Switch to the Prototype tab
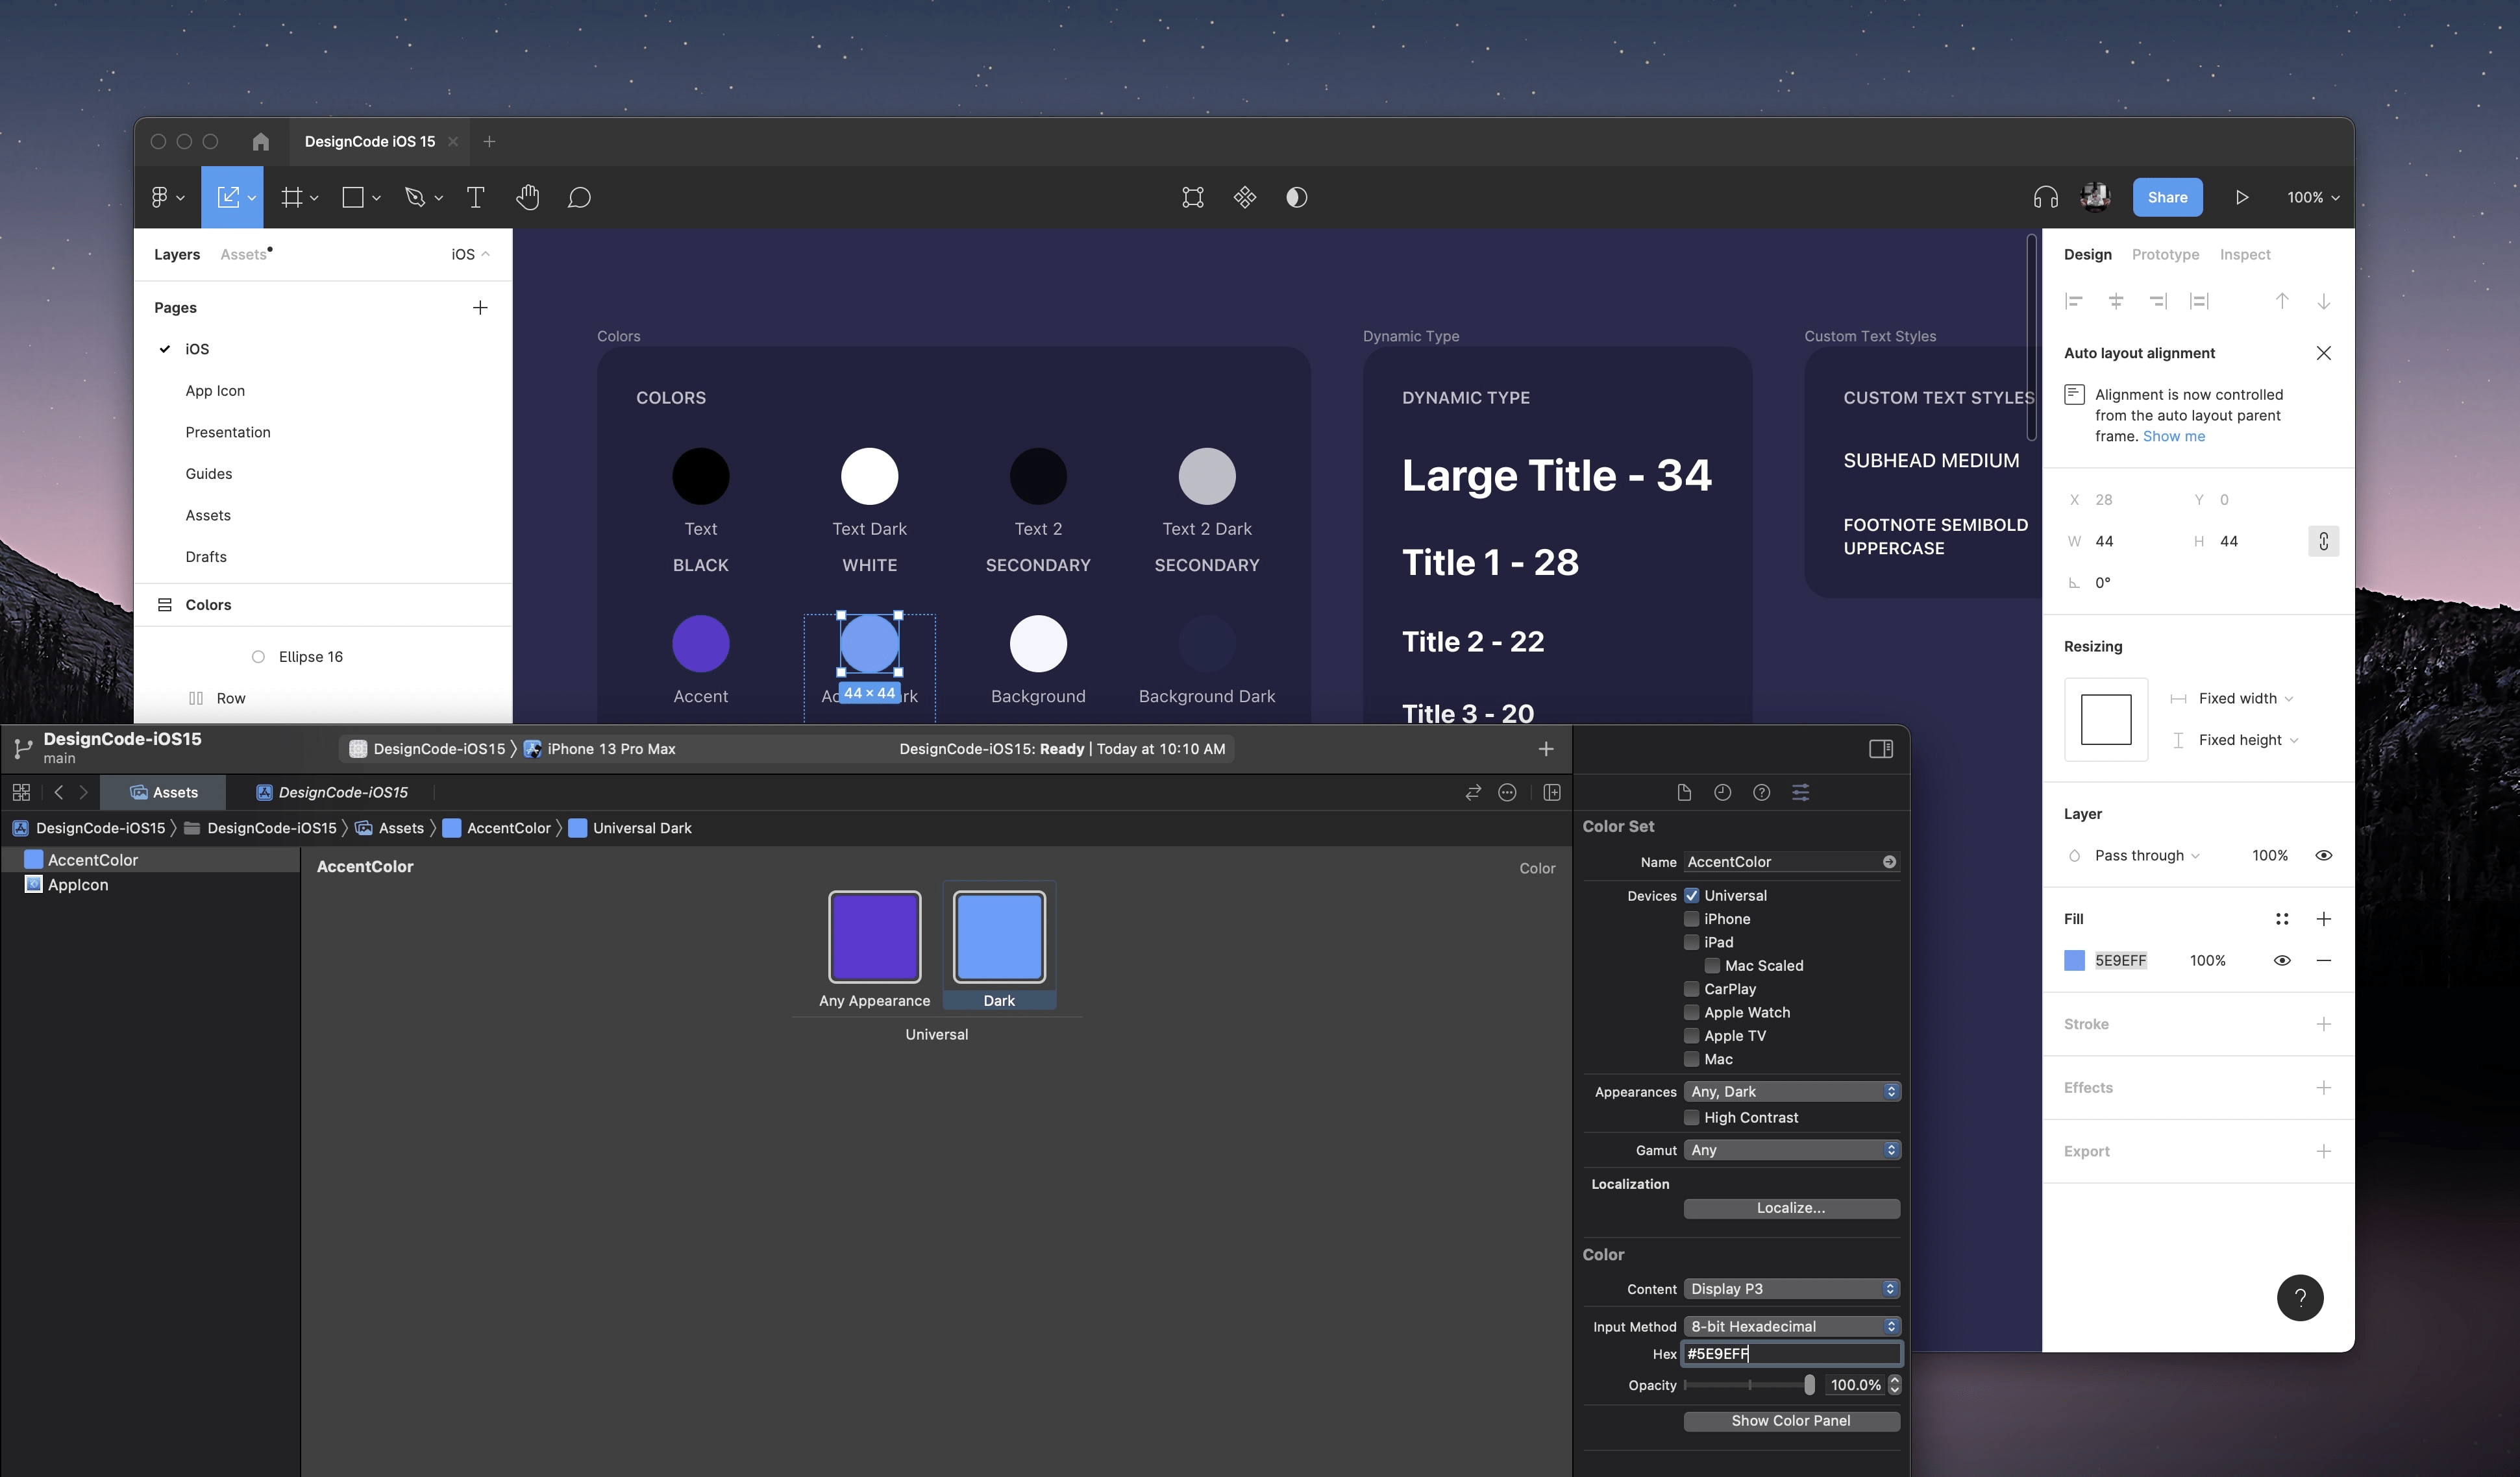Viewport: 2520px width, 1477px height. click(x=2165, y=254)
